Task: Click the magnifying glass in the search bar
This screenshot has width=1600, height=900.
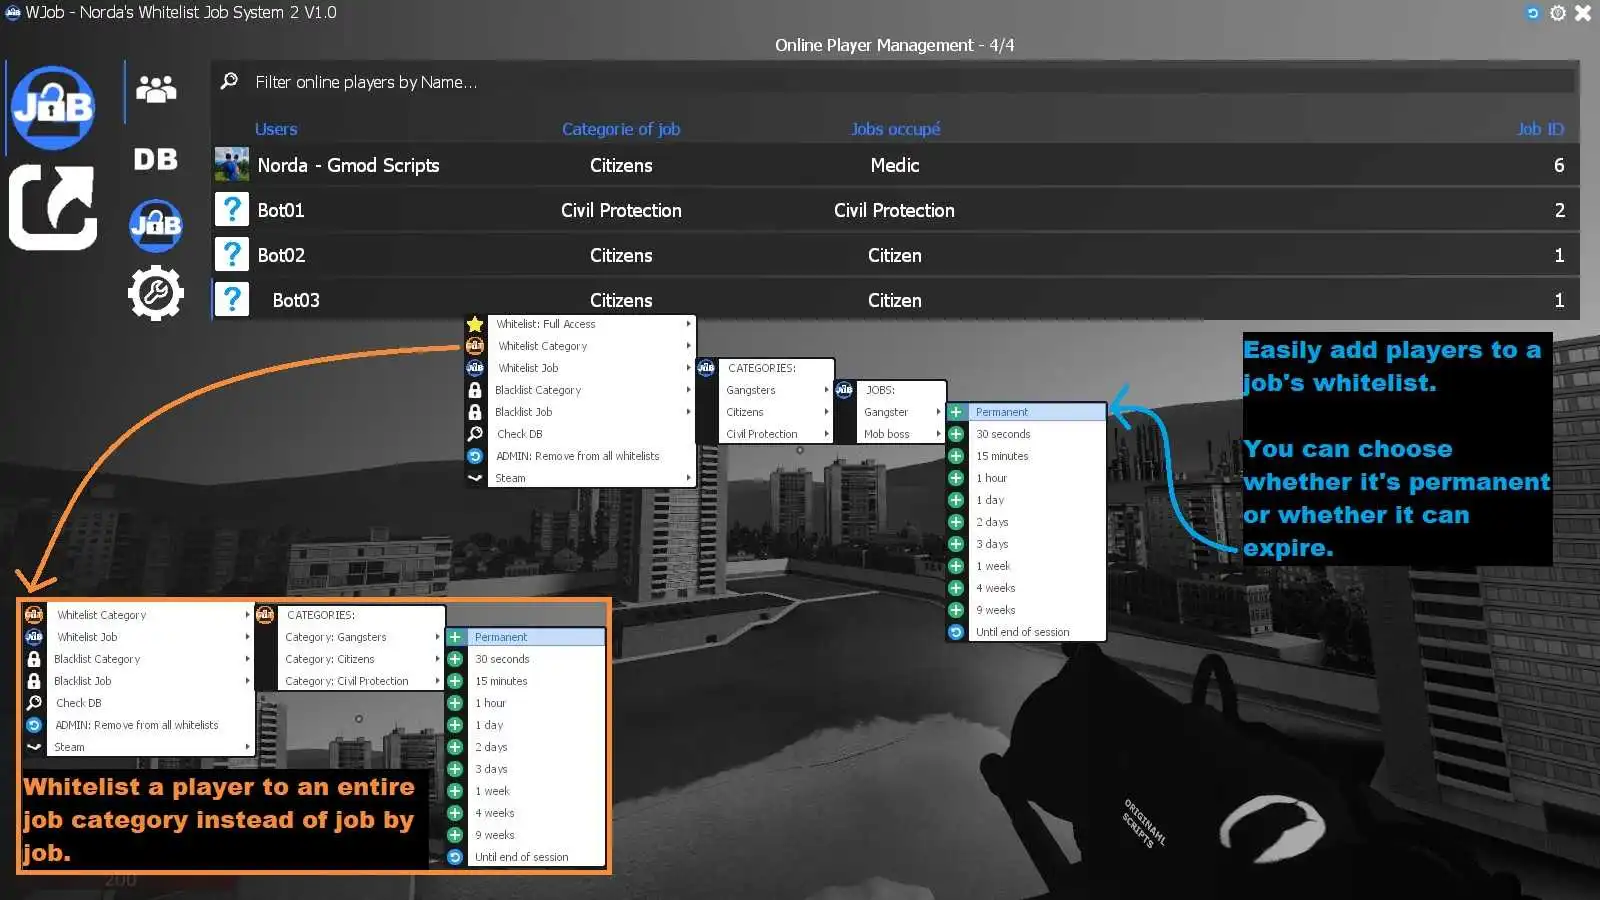Action: [229, 81]
